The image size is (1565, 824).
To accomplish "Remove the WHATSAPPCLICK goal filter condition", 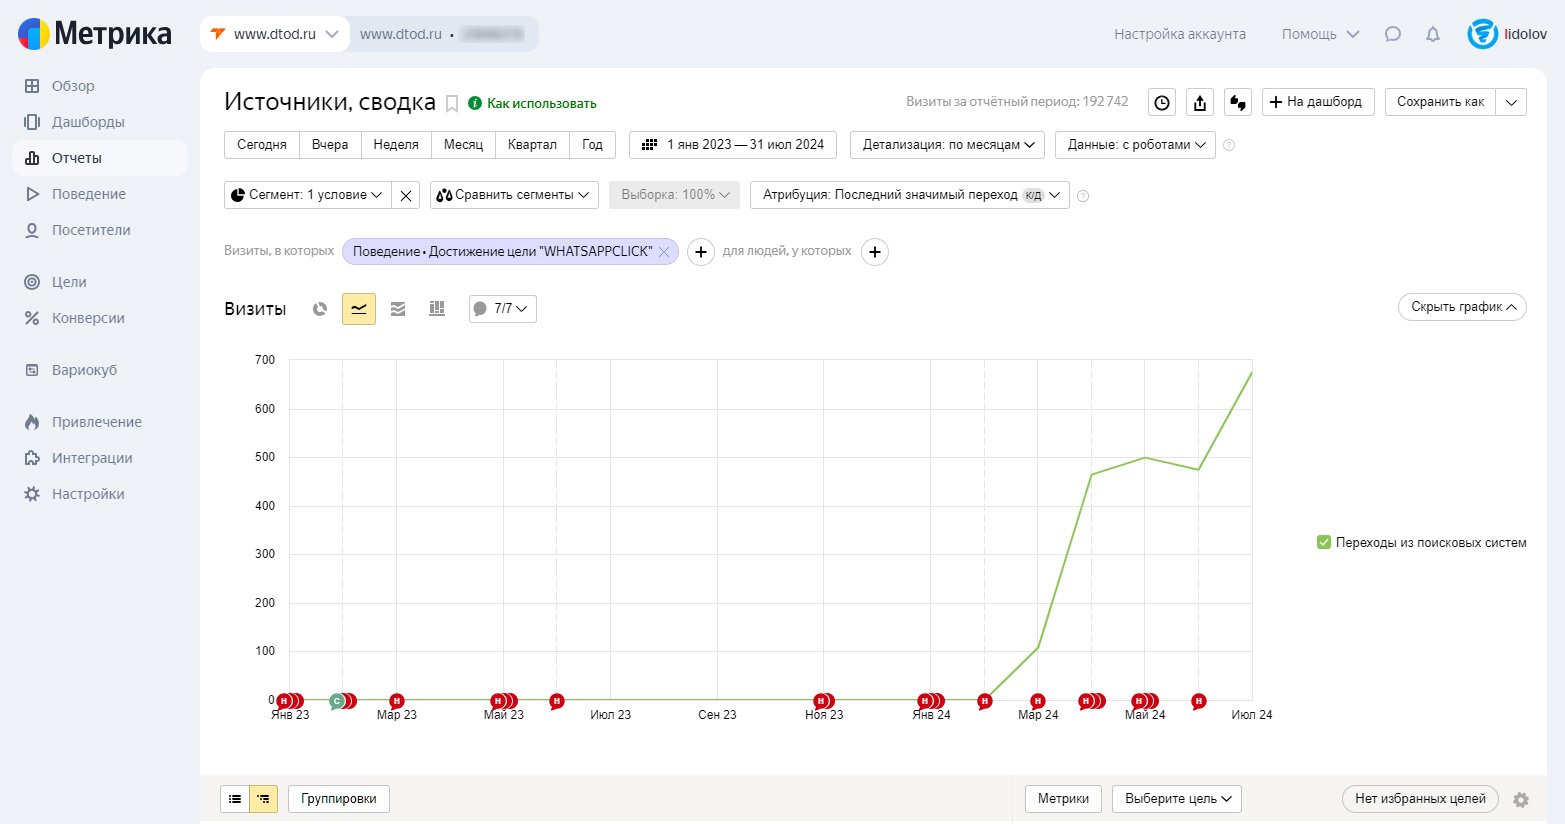I will [x=664, y=252].
